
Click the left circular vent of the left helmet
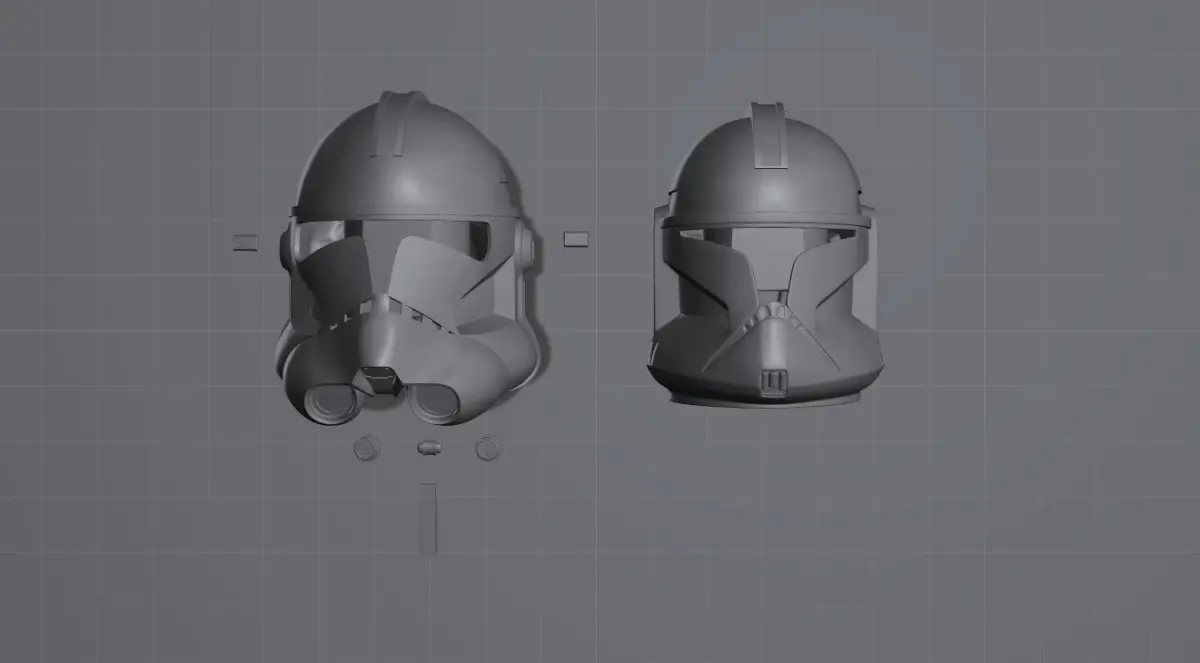(x=332, y=402)
